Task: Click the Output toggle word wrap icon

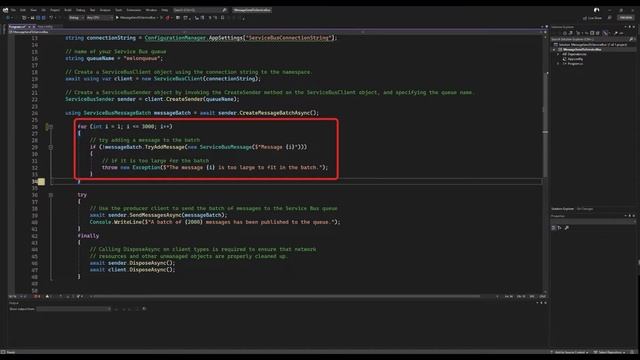Action: (x=144, y=309)
